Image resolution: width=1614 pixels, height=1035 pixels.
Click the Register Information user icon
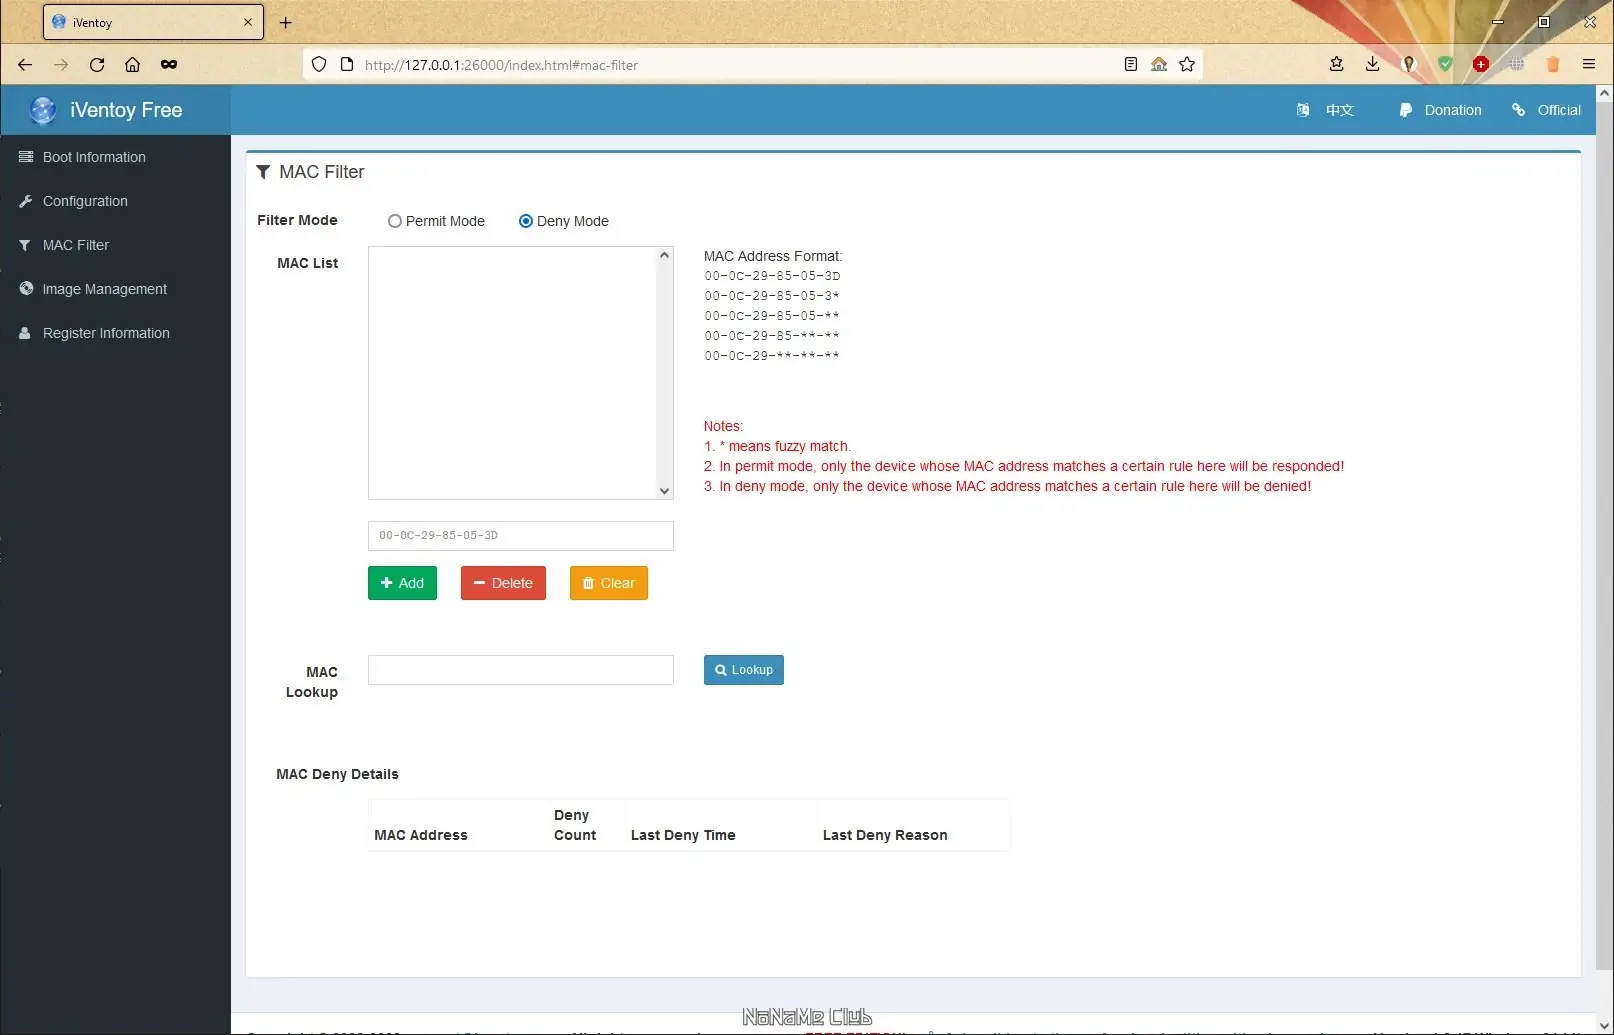pos(25,333)
